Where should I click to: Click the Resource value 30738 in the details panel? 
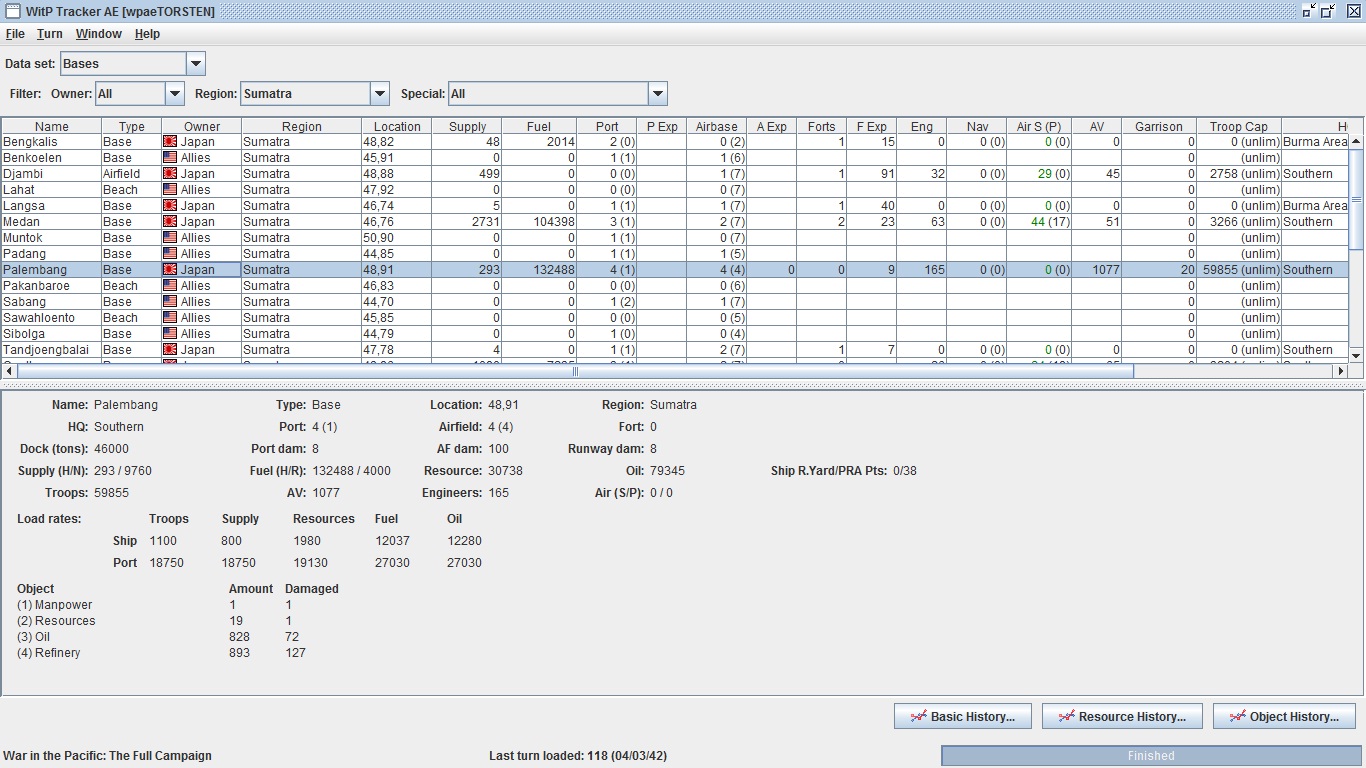coord(505,471)
